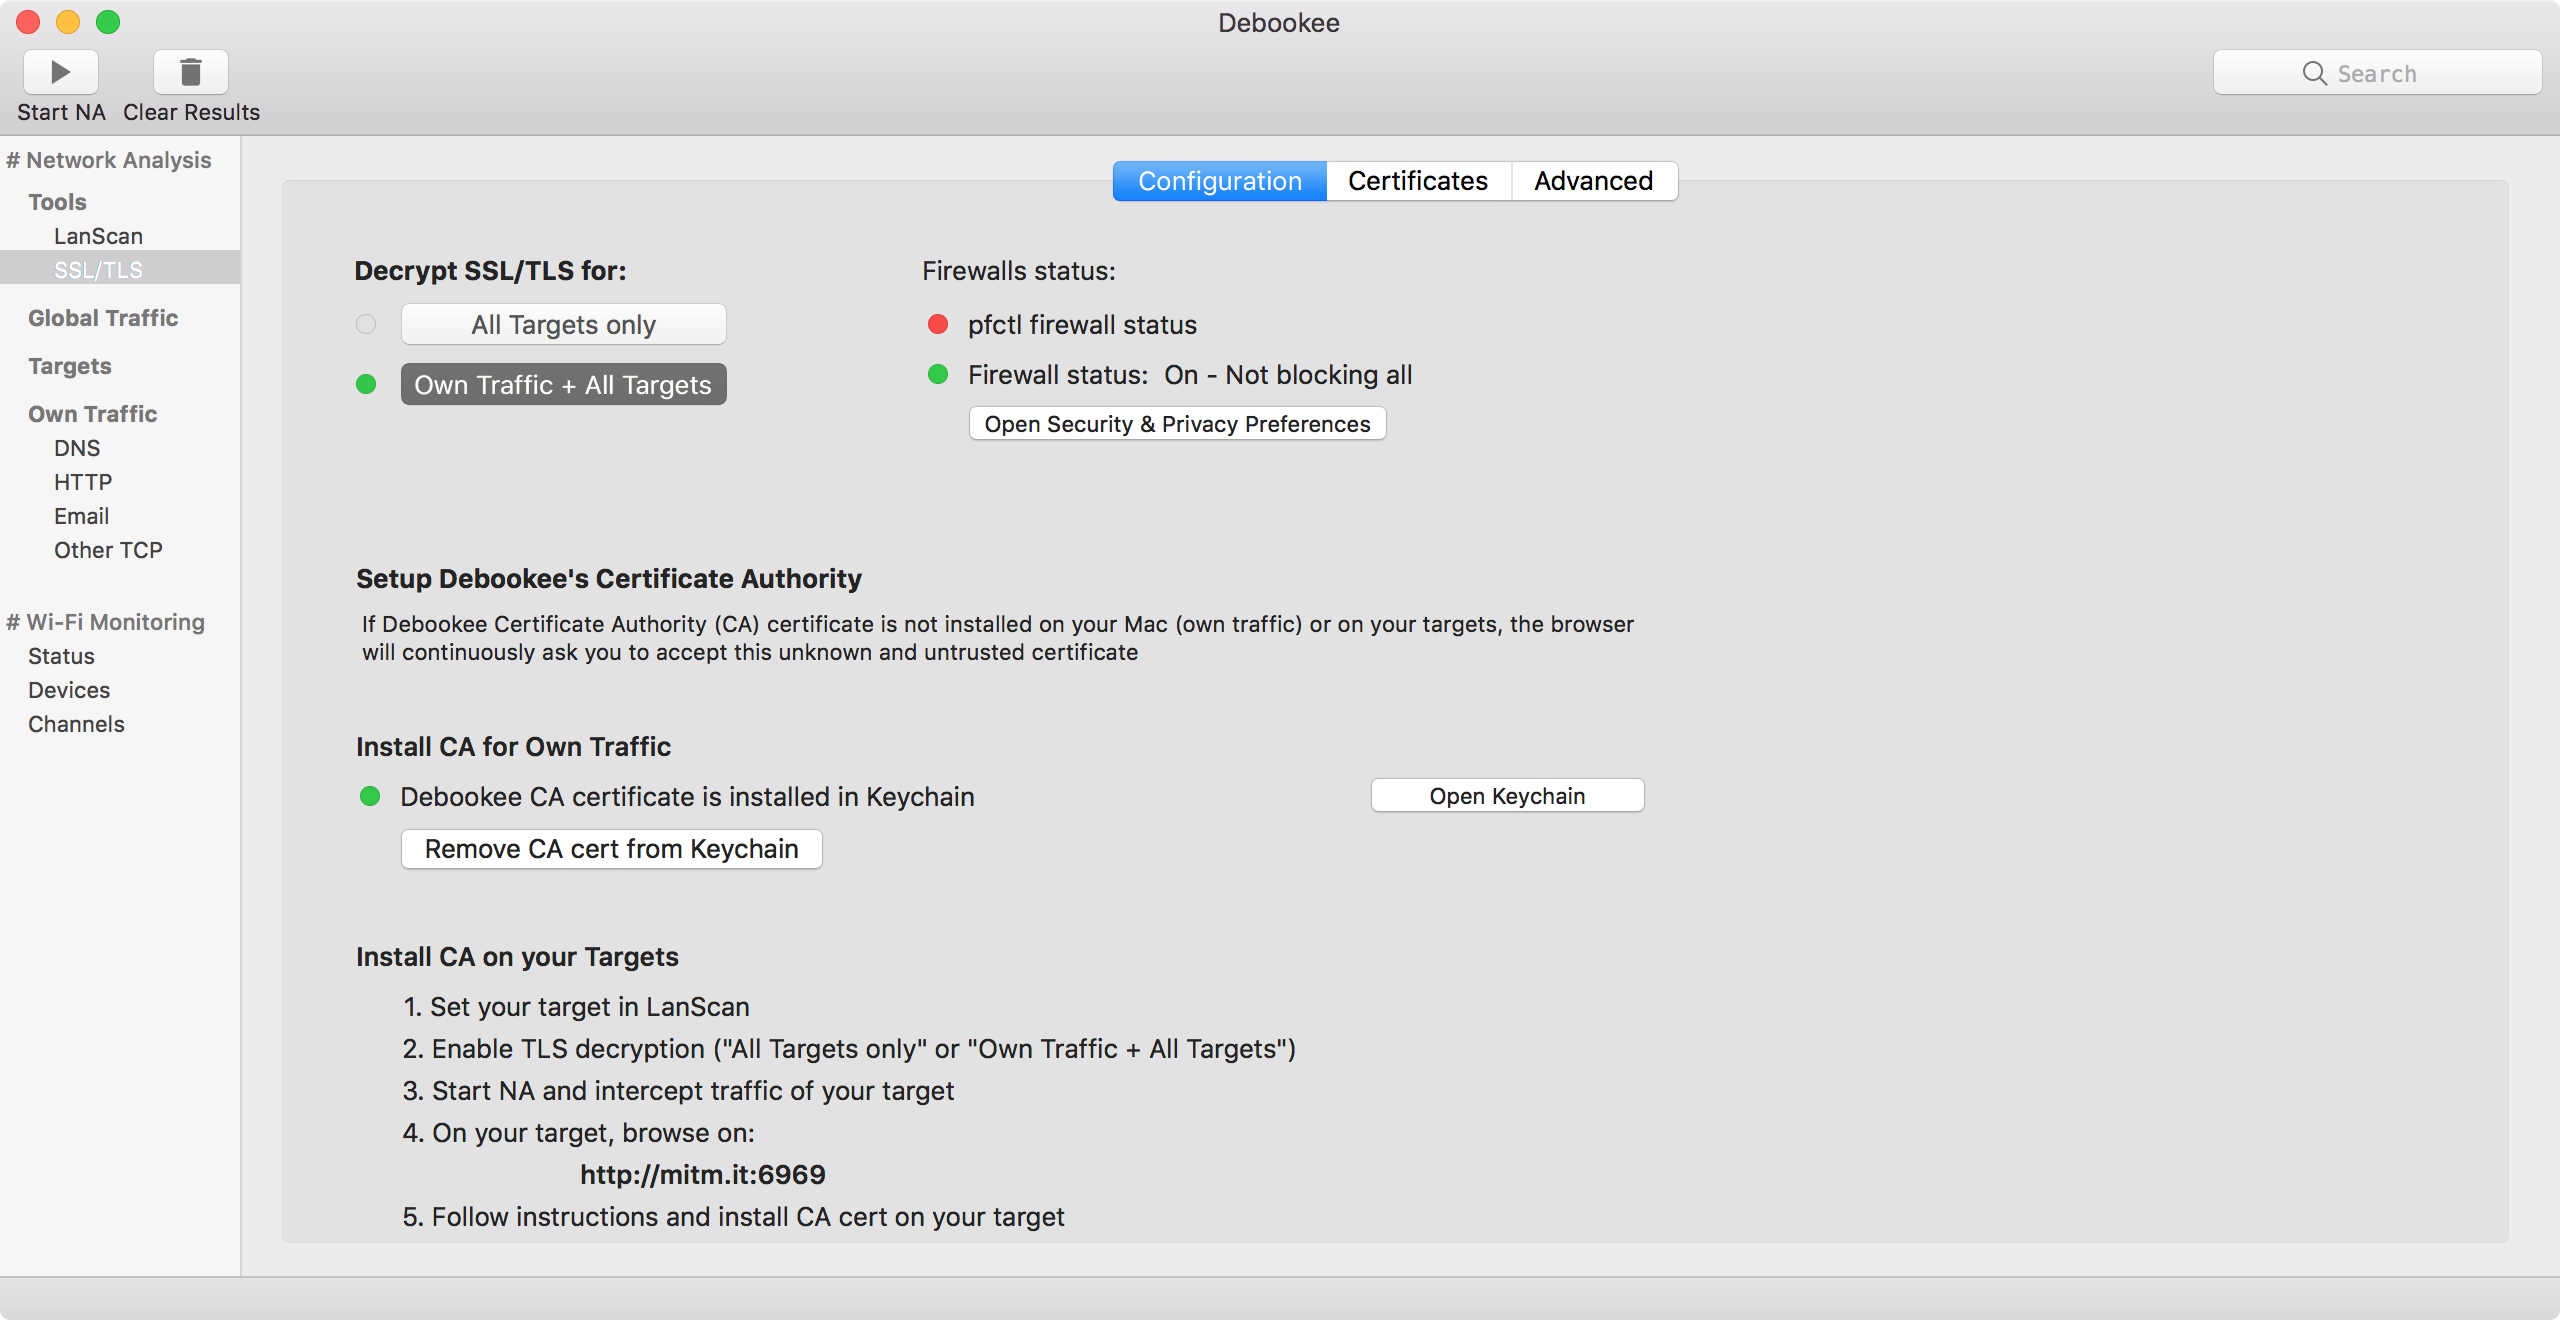This screenshot has height=1320, width=2560.
Task: Click the Search input field
Action: (2380, 72)
